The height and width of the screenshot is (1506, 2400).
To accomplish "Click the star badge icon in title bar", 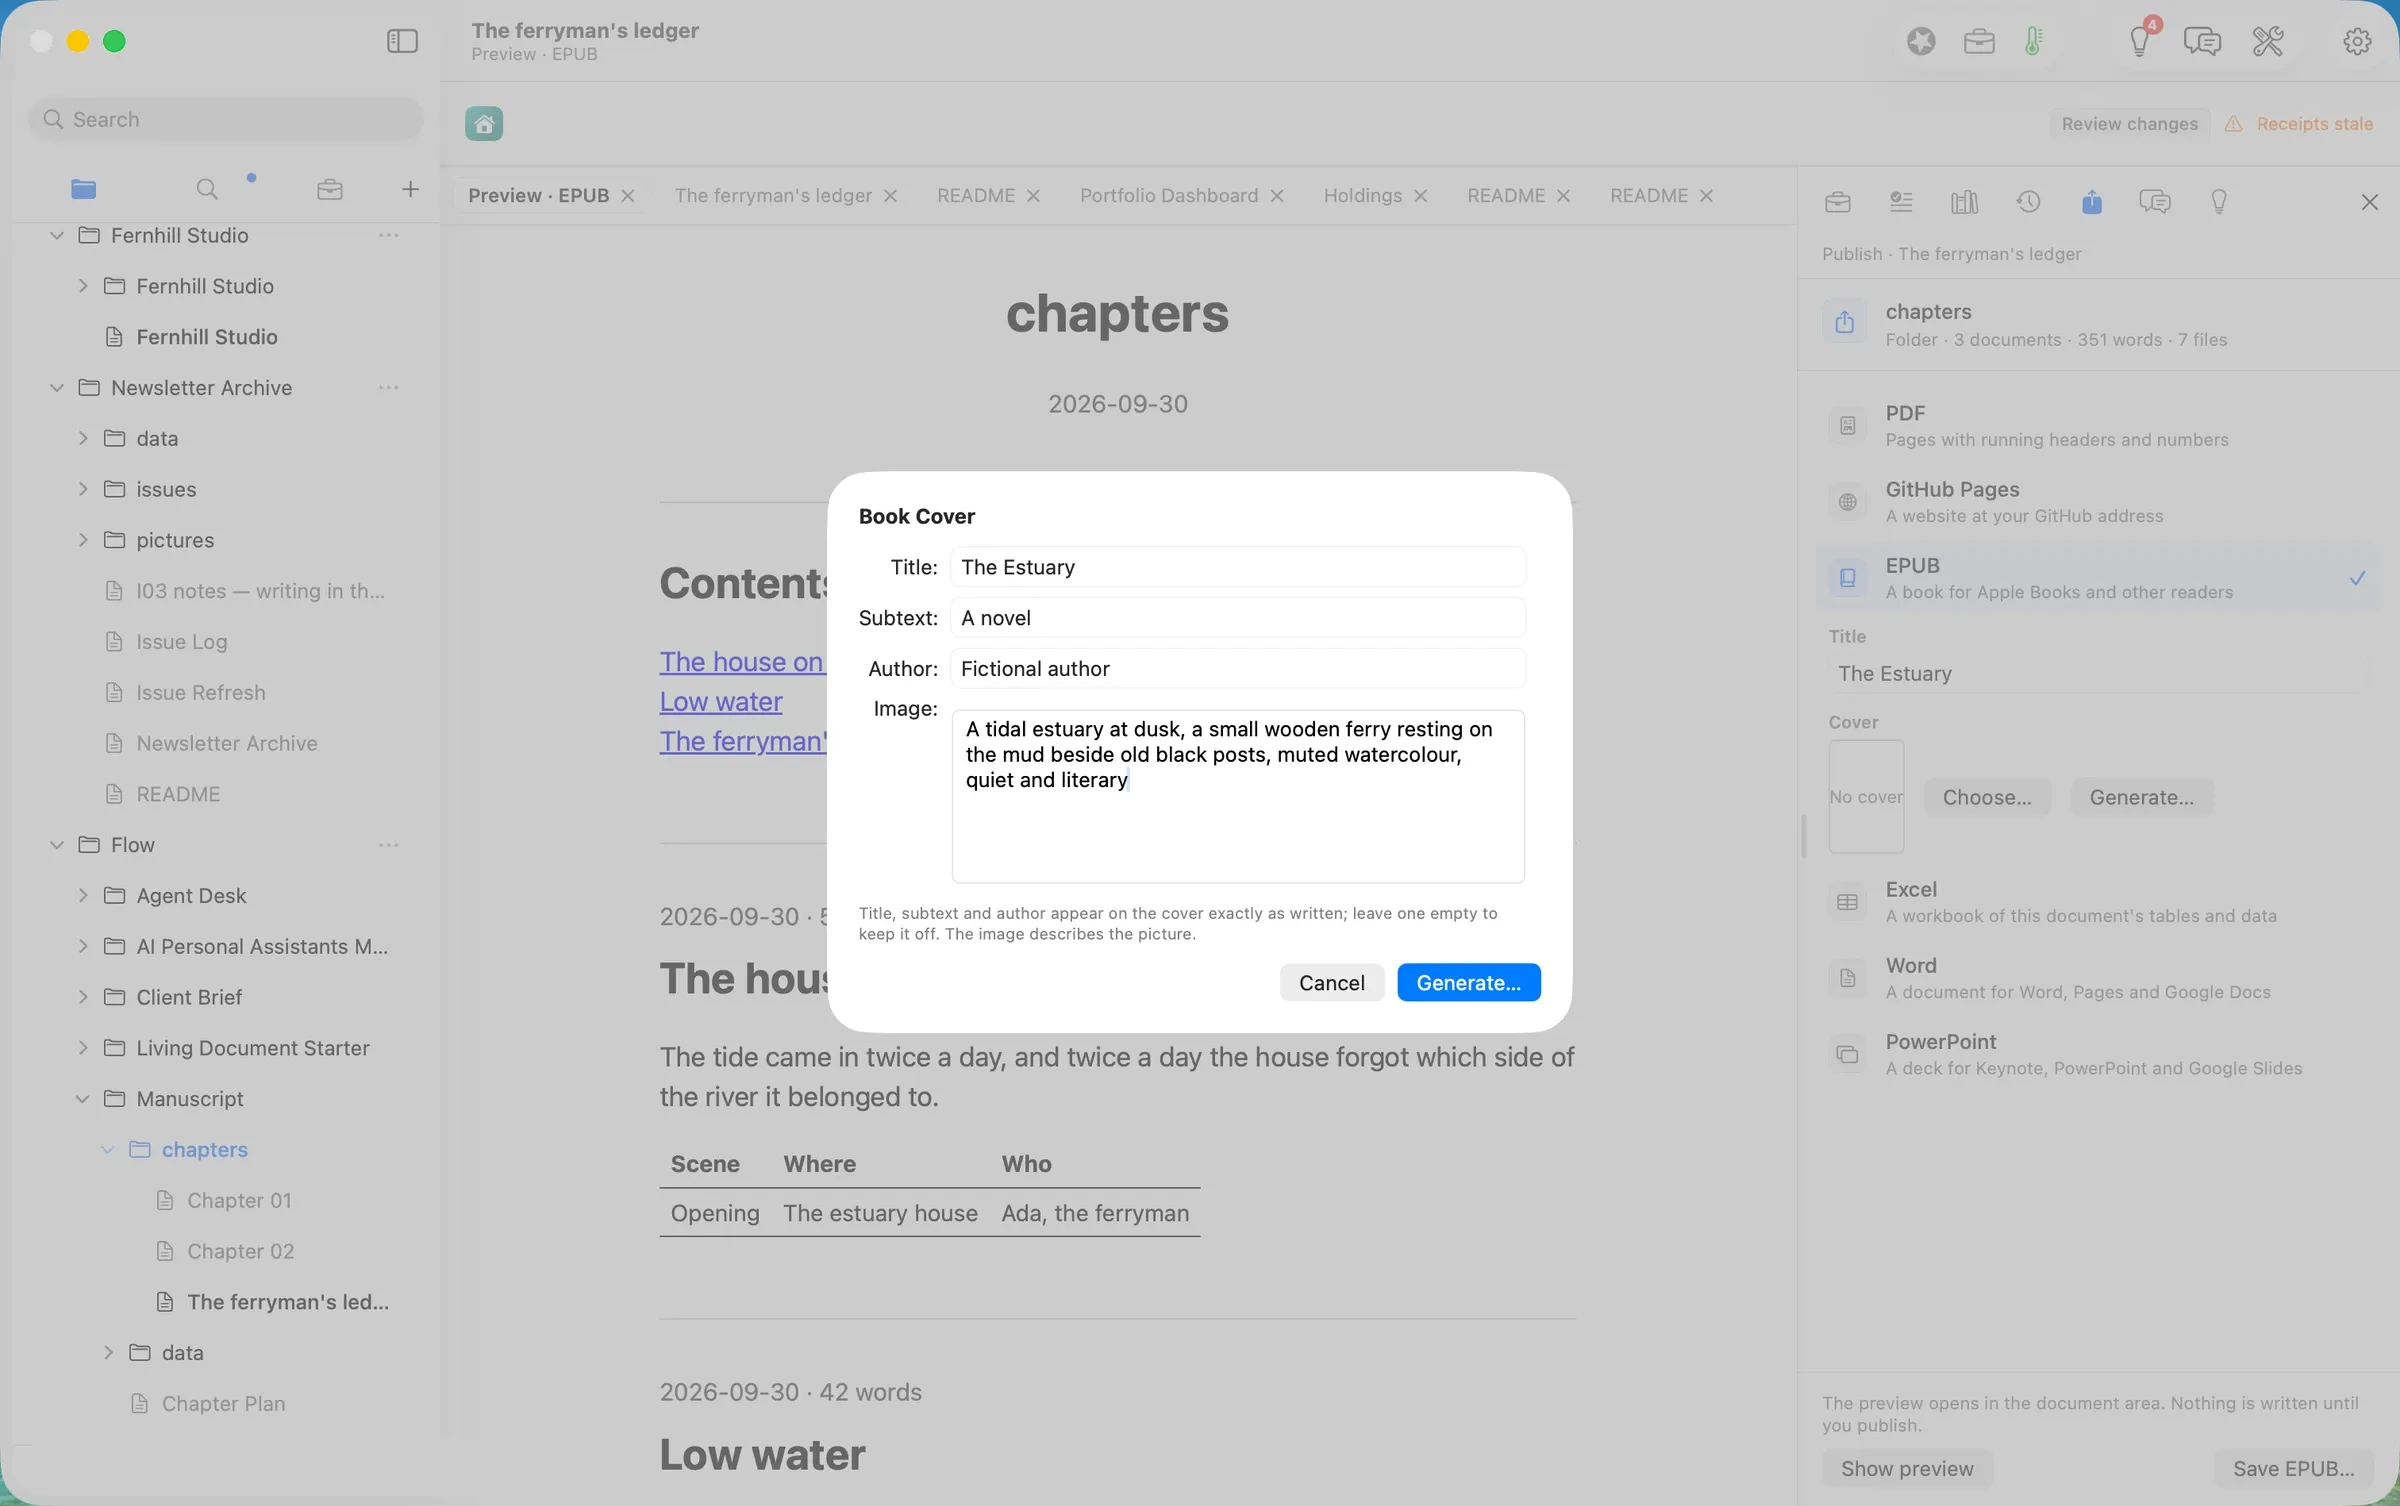I will coord(1921,41).
